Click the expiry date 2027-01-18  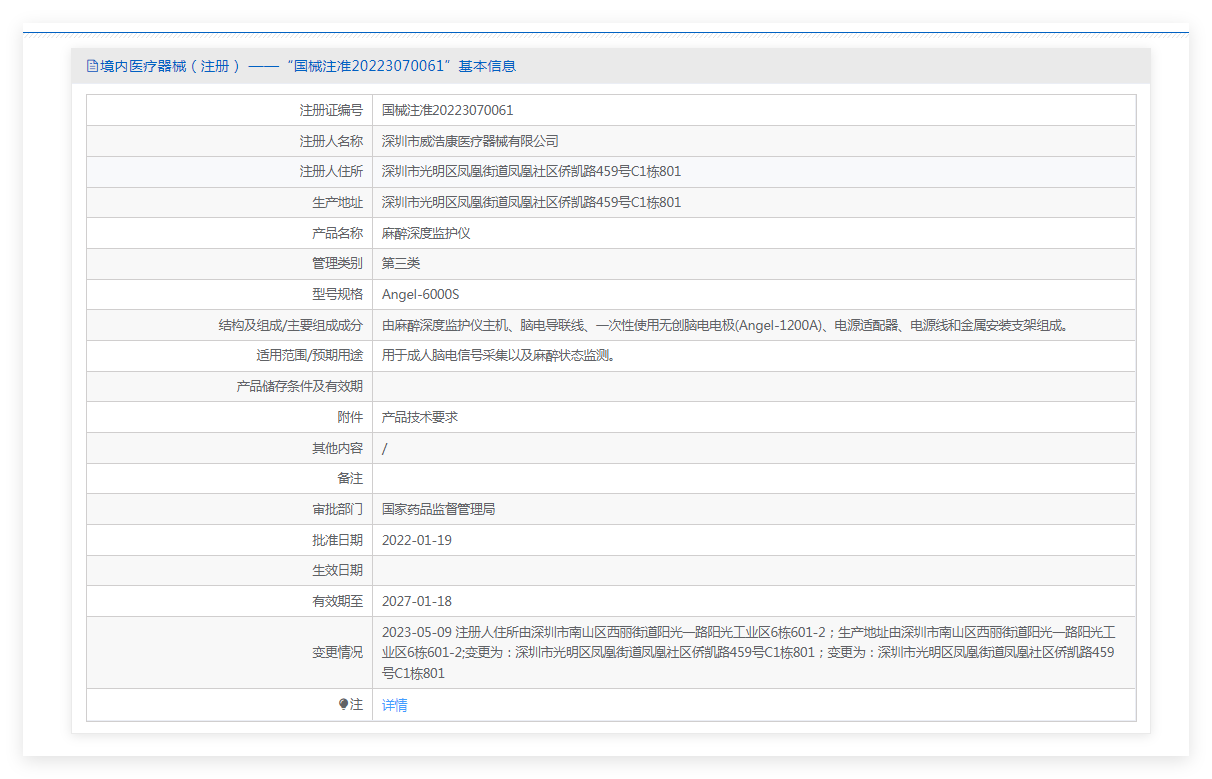click(416, 601)
